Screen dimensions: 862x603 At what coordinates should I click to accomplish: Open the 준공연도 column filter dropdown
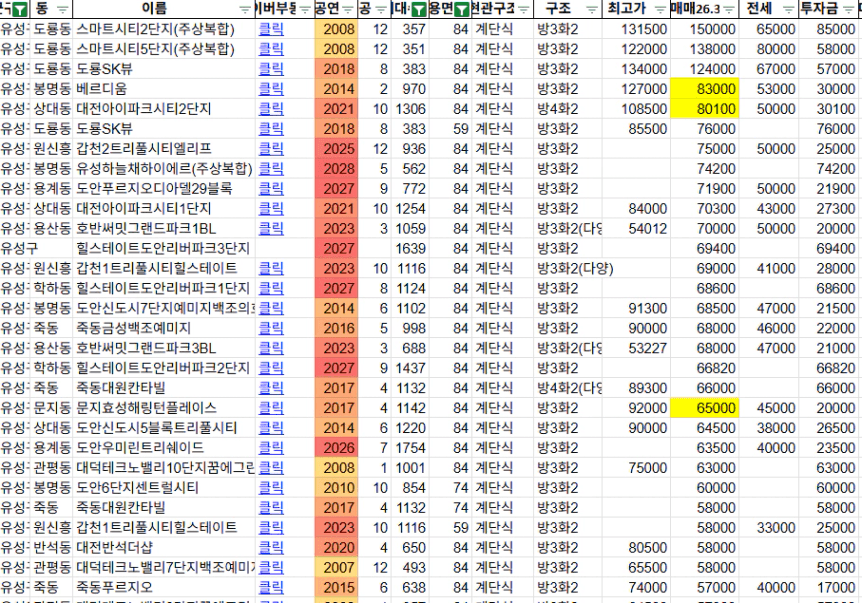pos(349,9)
